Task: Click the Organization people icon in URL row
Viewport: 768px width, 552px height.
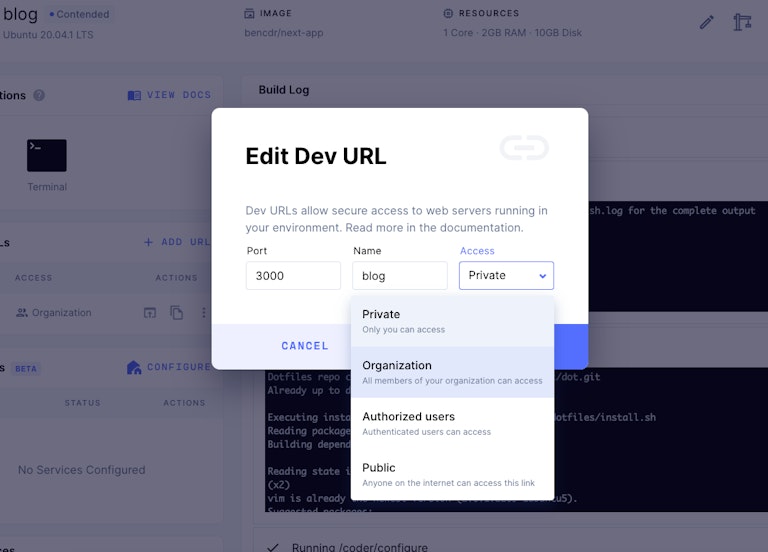Action: point(22,312)
